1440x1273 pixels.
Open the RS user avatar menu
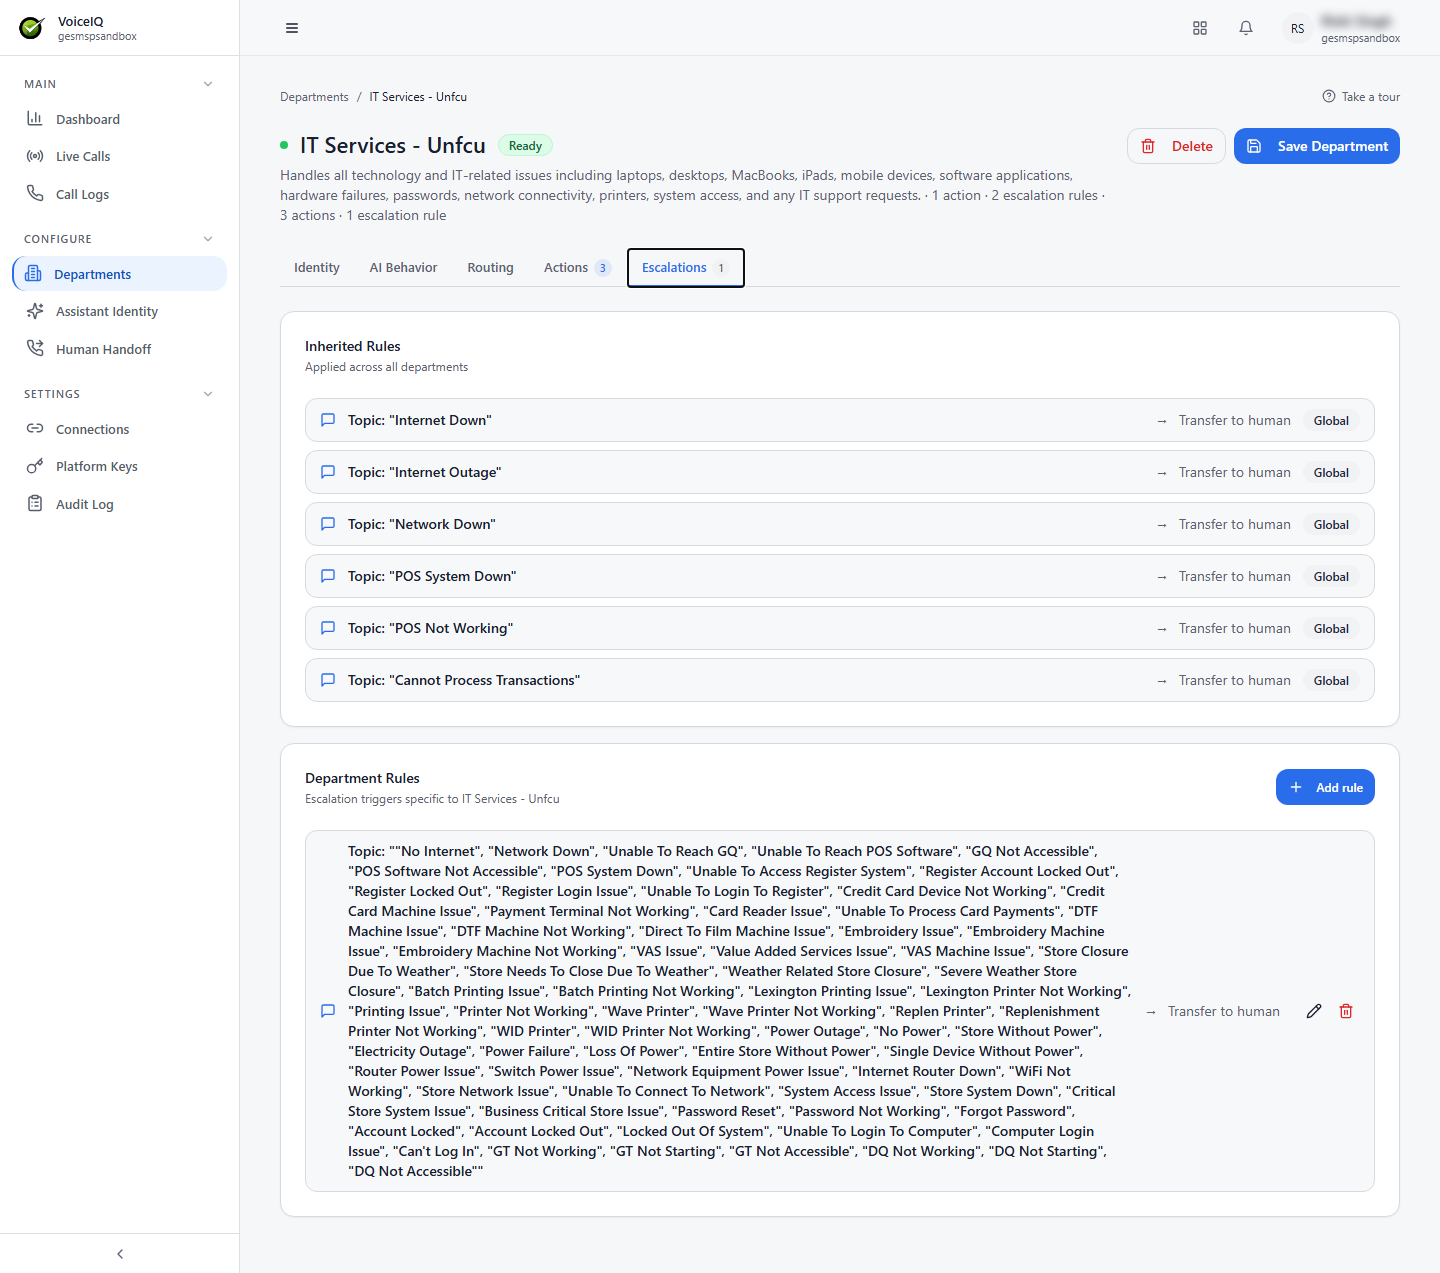[x=1297, y=28]
